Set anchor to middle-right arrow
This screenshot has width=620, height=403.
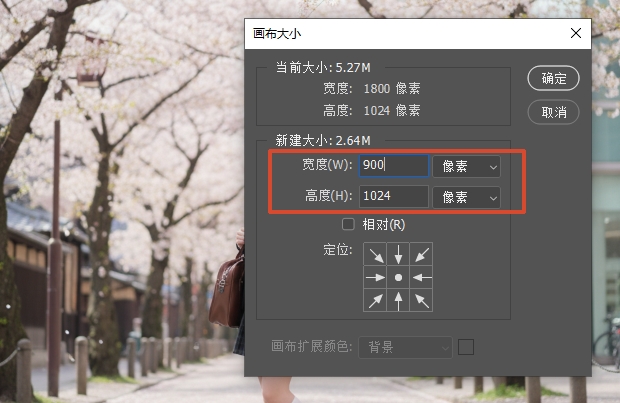[422, 277]
